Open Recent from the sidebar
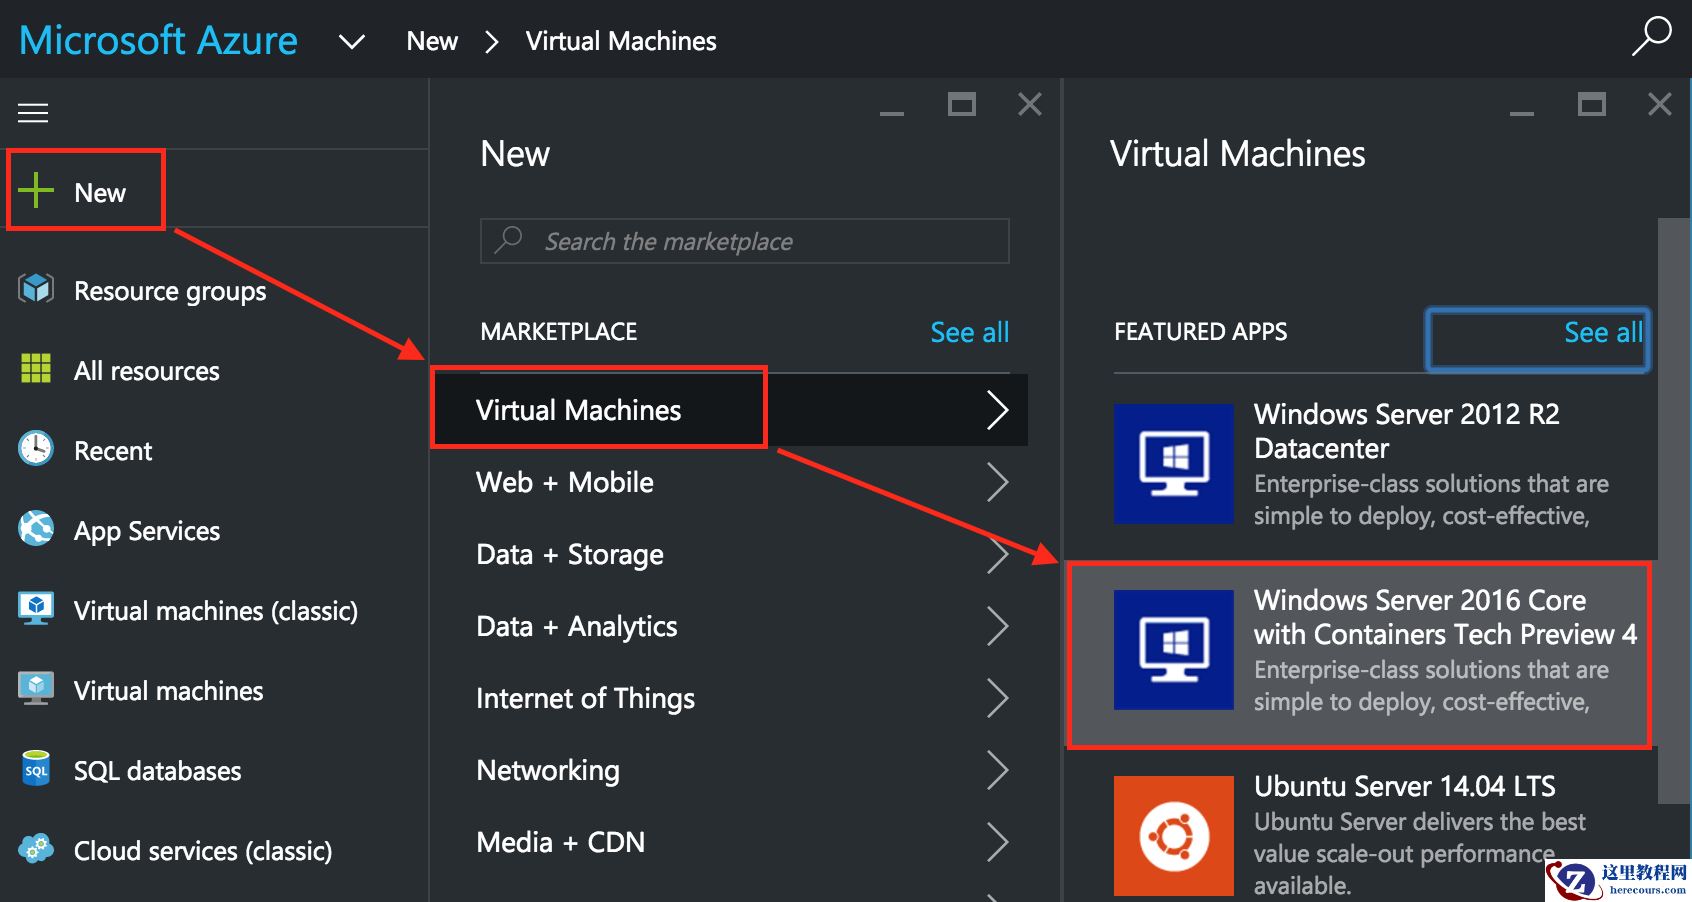The width and height of the screenshot is (1692, 902). pos(113,451)
